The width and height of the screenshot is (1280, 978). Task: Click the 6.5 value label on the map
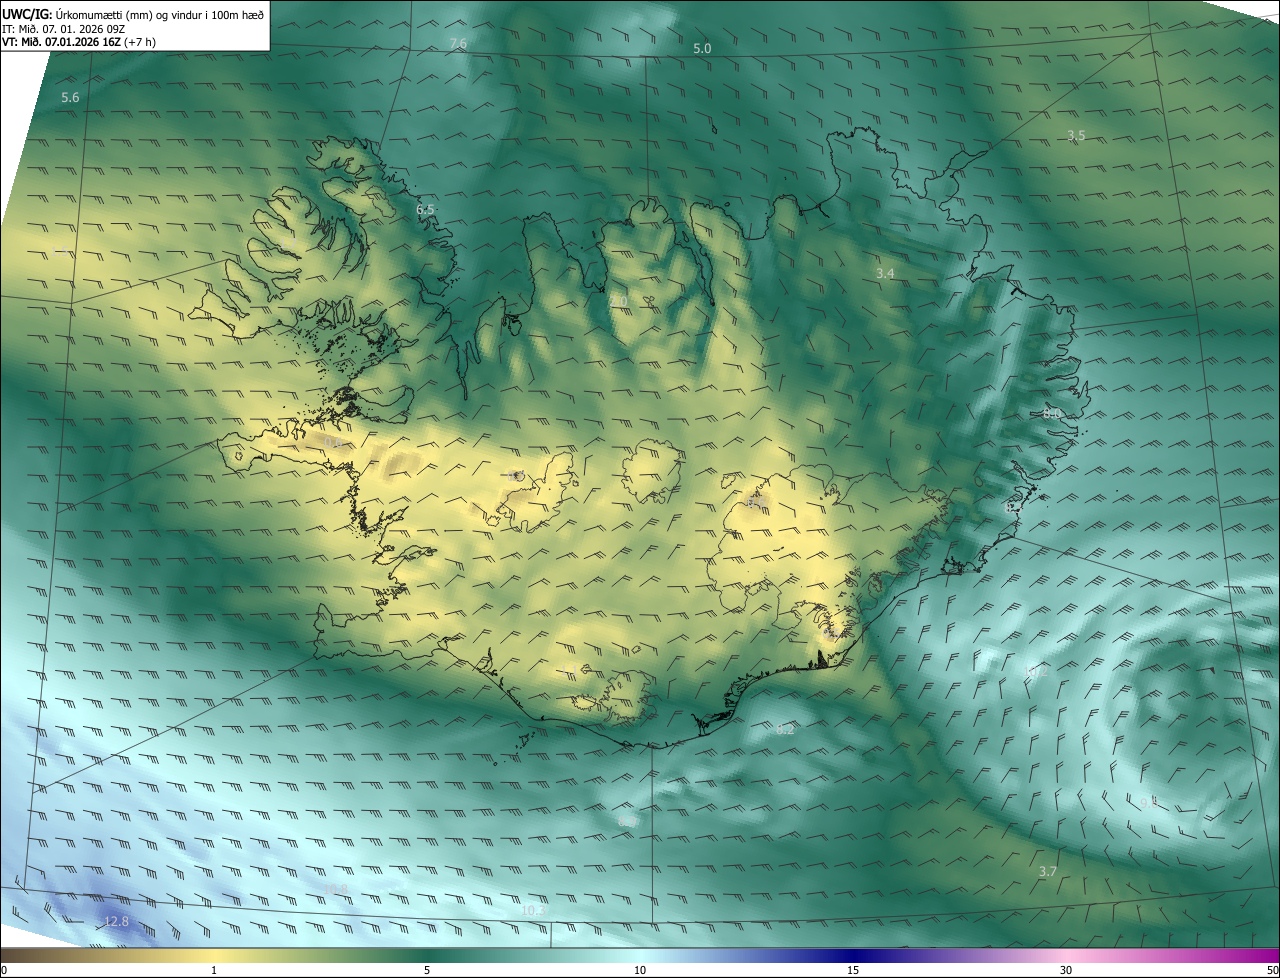tap(425, 210)
